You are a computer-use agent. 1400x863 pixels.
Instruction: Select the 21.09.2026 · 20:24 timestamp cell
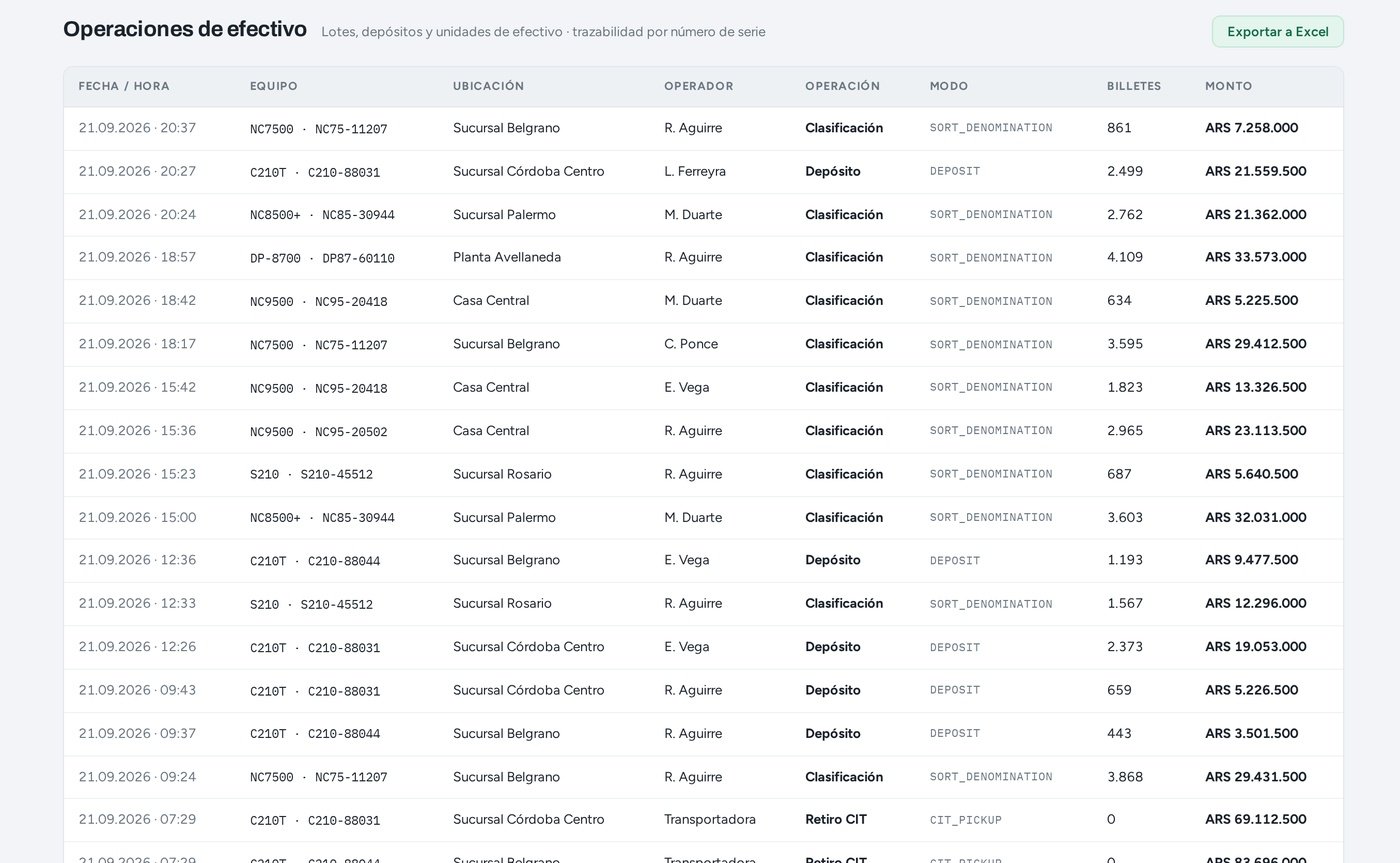[x=137, y=215]
